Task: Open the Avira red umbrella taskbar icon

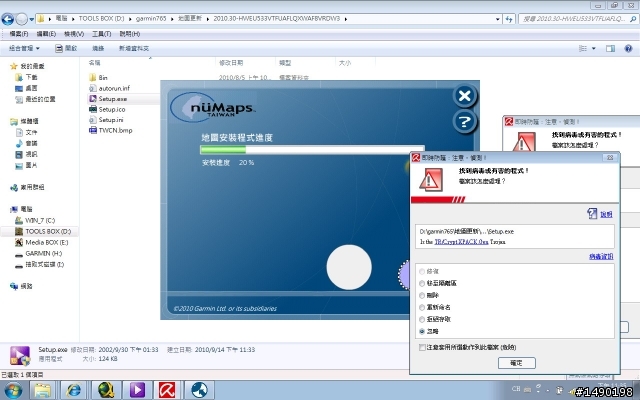Action: (x=167, y=391)
